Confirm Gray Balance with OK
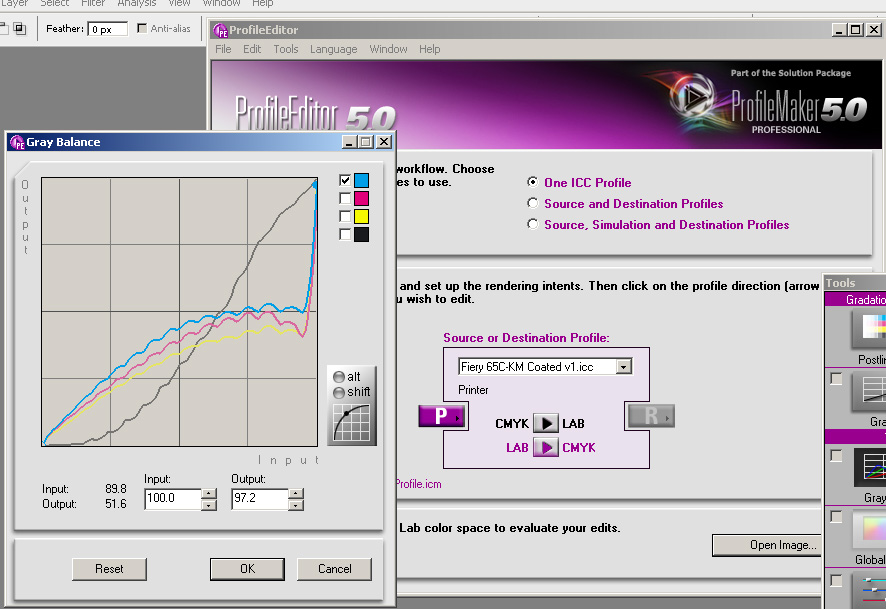The width and height of the screenshot is (886, 609). pos(247,569)
